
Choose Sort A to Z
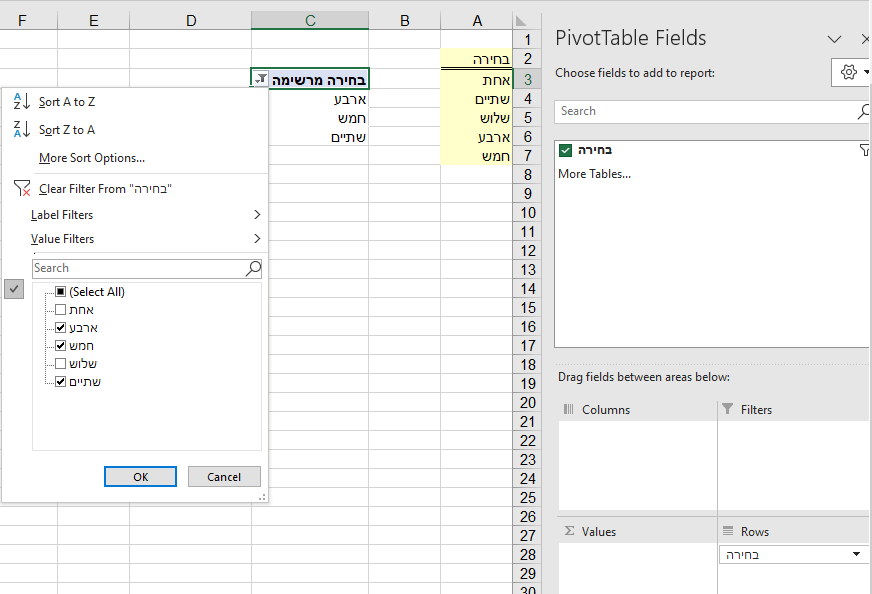[67, 102]
